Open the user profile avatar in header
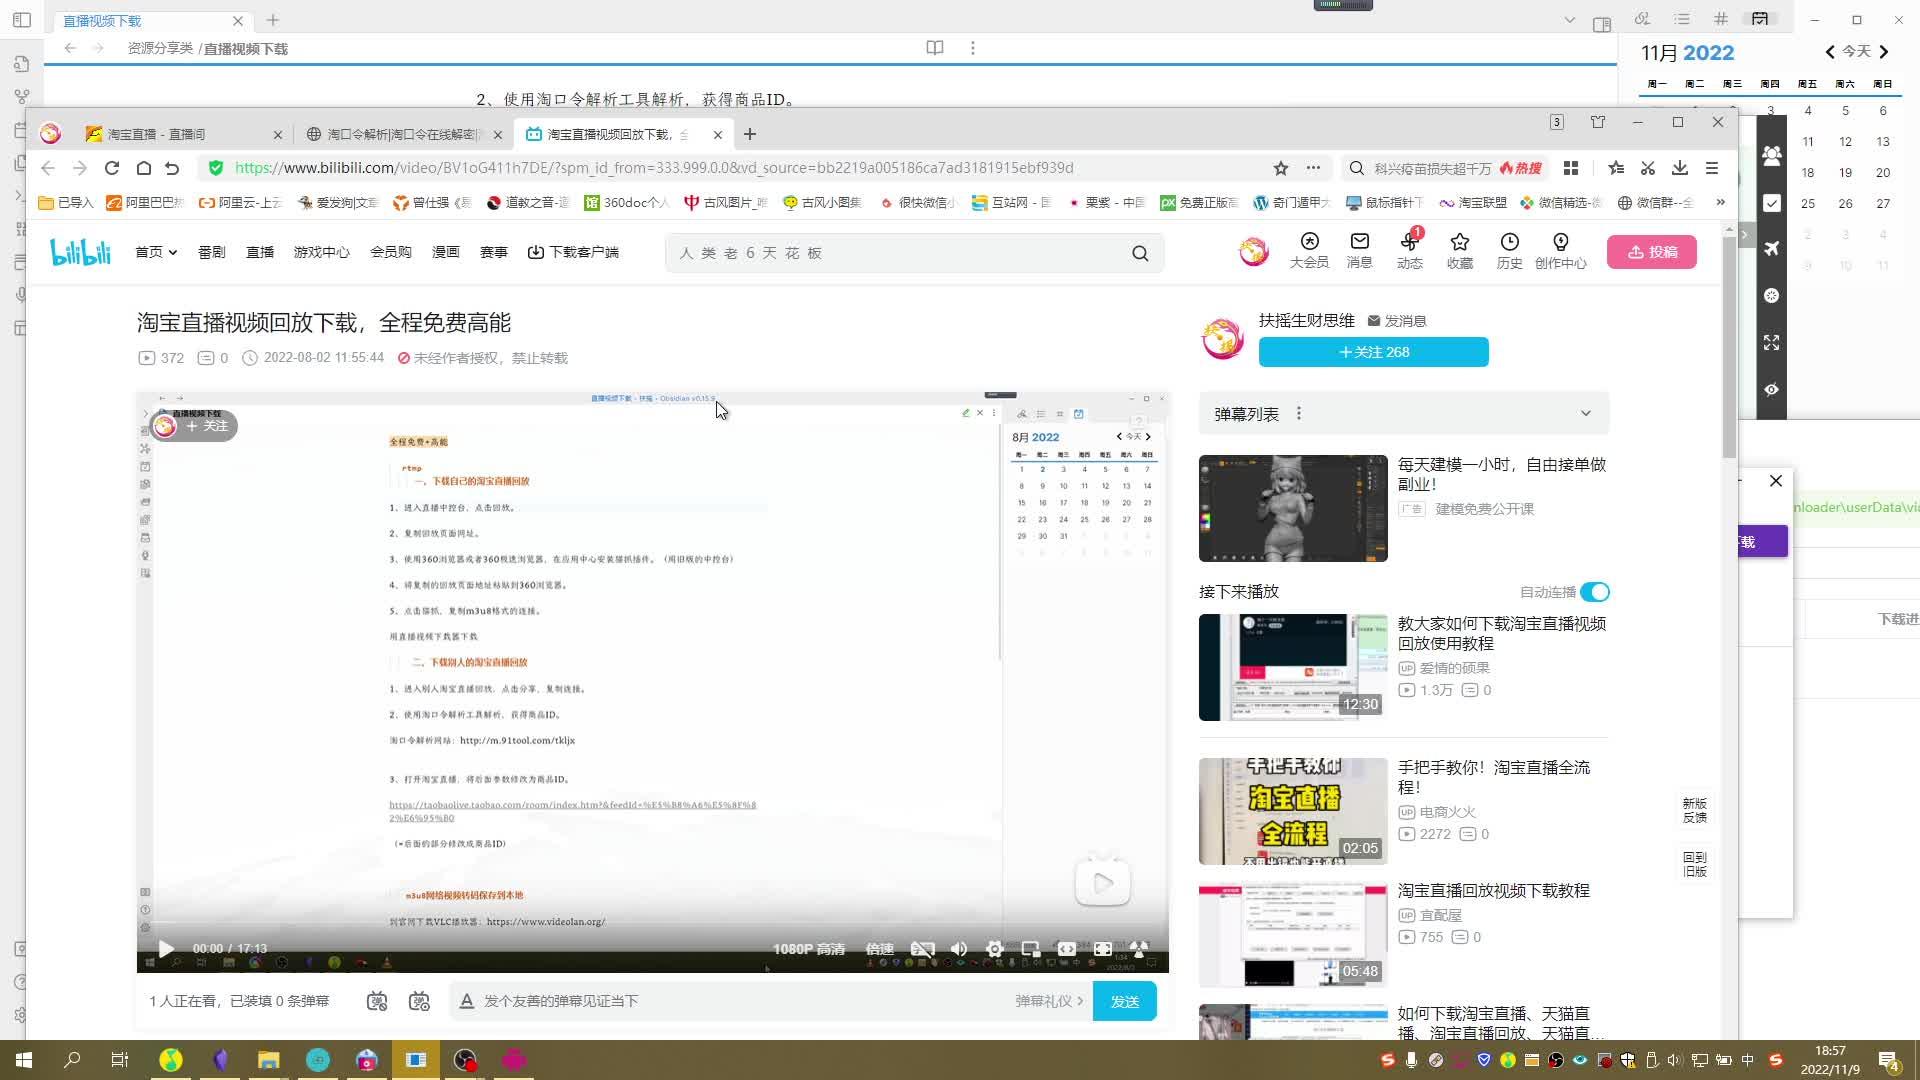 tap(1253, 251)
